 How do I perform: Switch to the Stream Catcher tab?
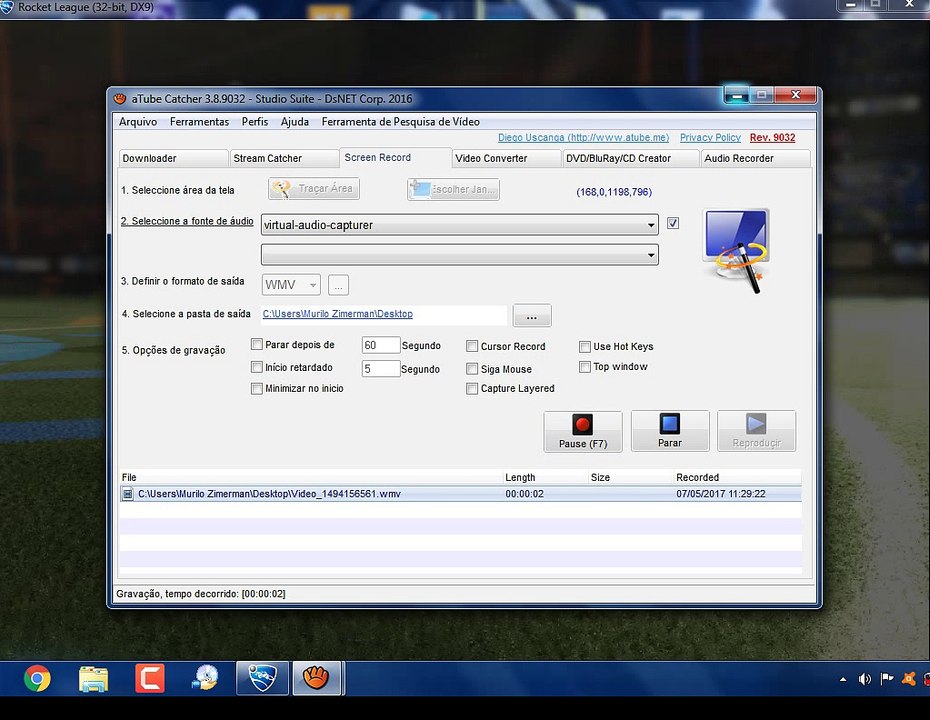pos(284,158)
